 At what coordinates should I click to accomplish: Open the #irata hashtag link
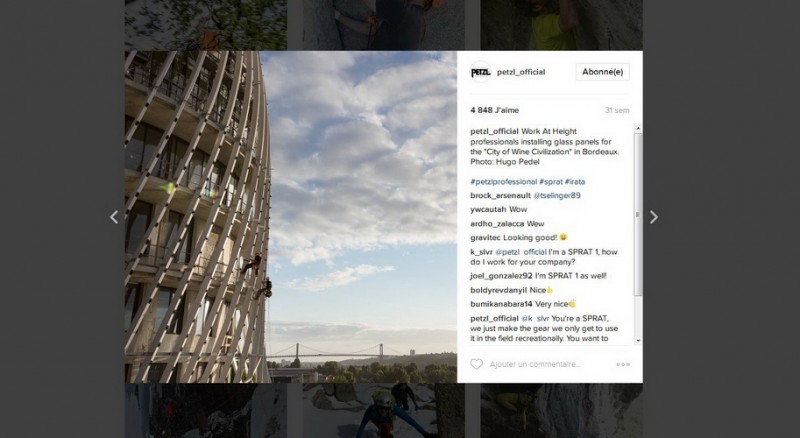pyautogui.click(x=575, y=182)
